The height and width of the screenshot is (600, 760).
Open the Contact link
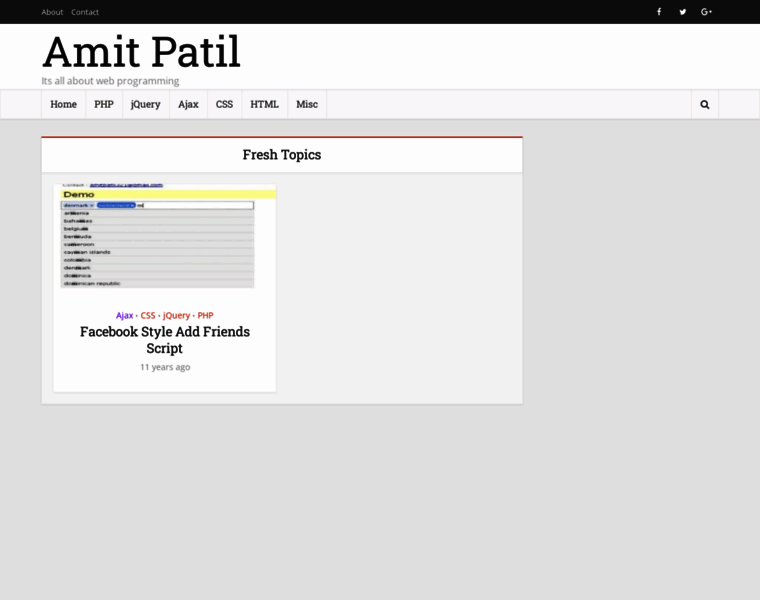[x=85, y=12]
